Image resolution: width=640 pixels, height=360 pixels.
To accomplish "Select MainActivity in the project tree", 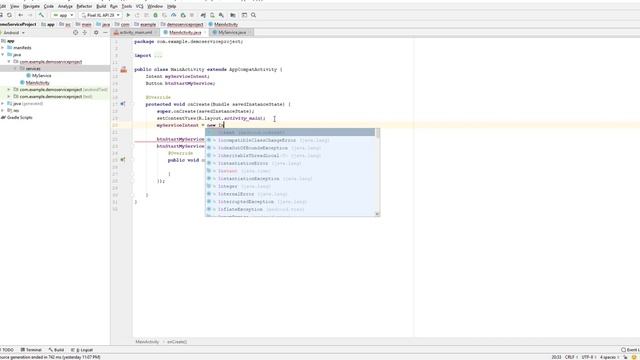I will click(38, 82).
